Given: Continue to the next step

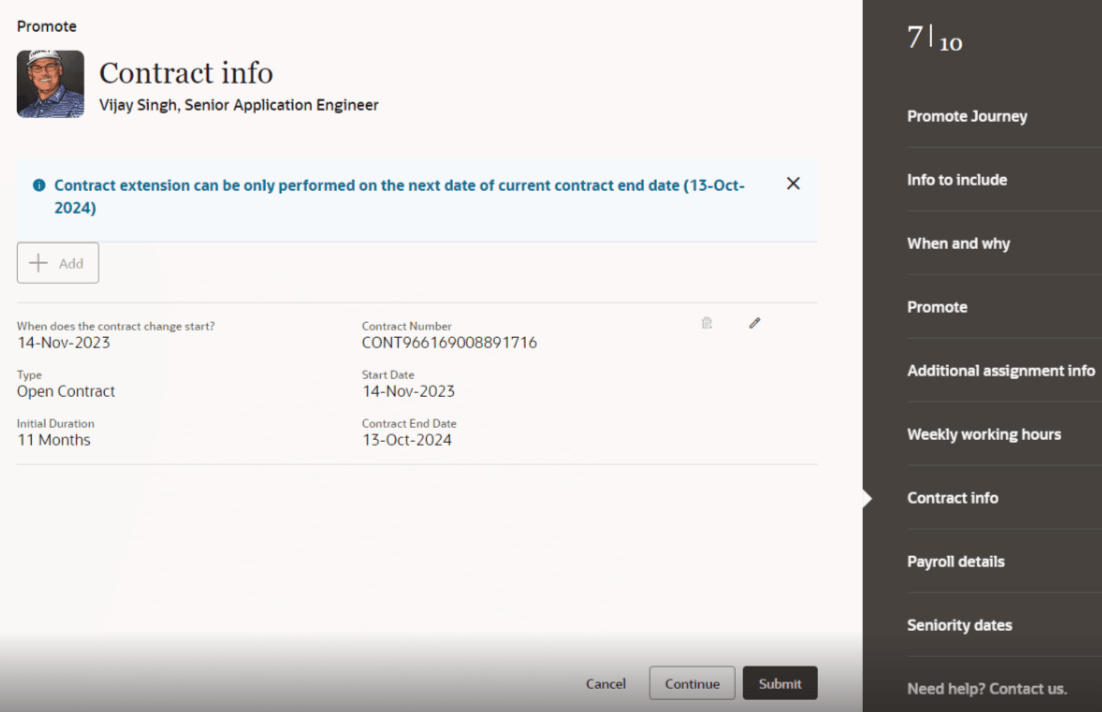Looking at the screenshot, I should (692, 683).
